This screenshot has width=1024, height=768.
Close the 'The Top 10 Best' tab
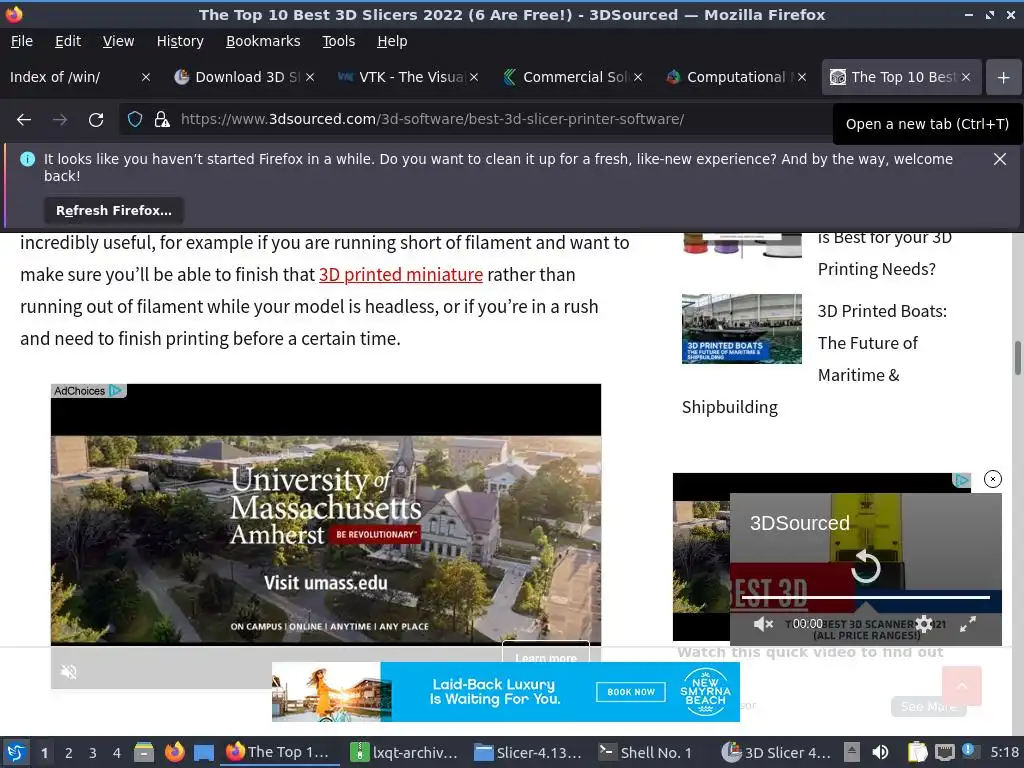966,77
